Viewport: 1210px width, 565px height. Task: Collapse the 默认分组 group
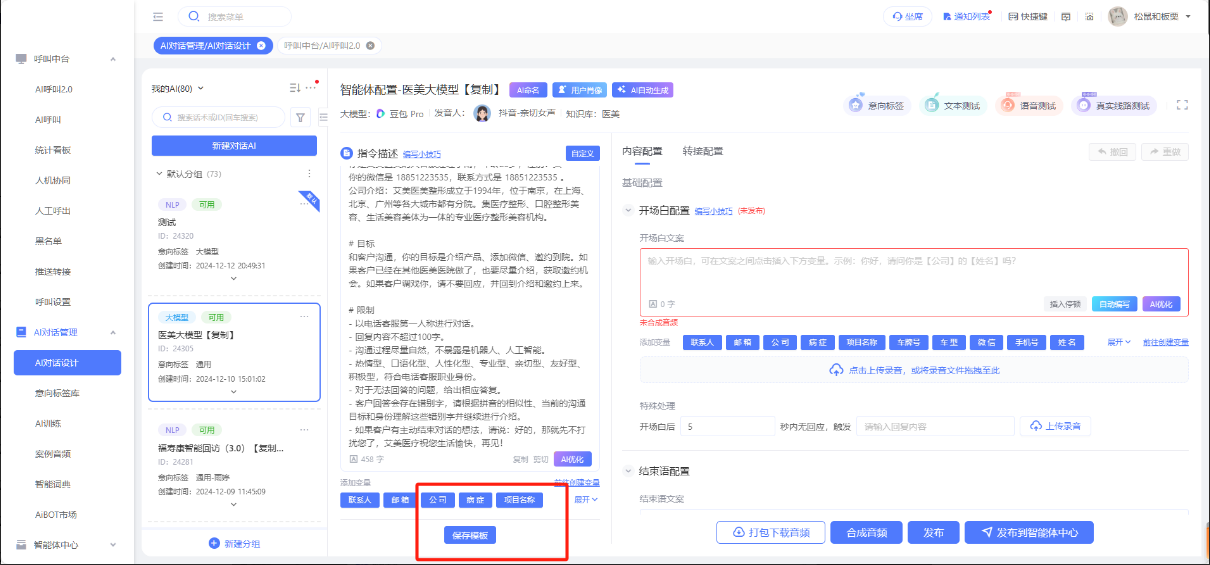click(x=159, y=174)
